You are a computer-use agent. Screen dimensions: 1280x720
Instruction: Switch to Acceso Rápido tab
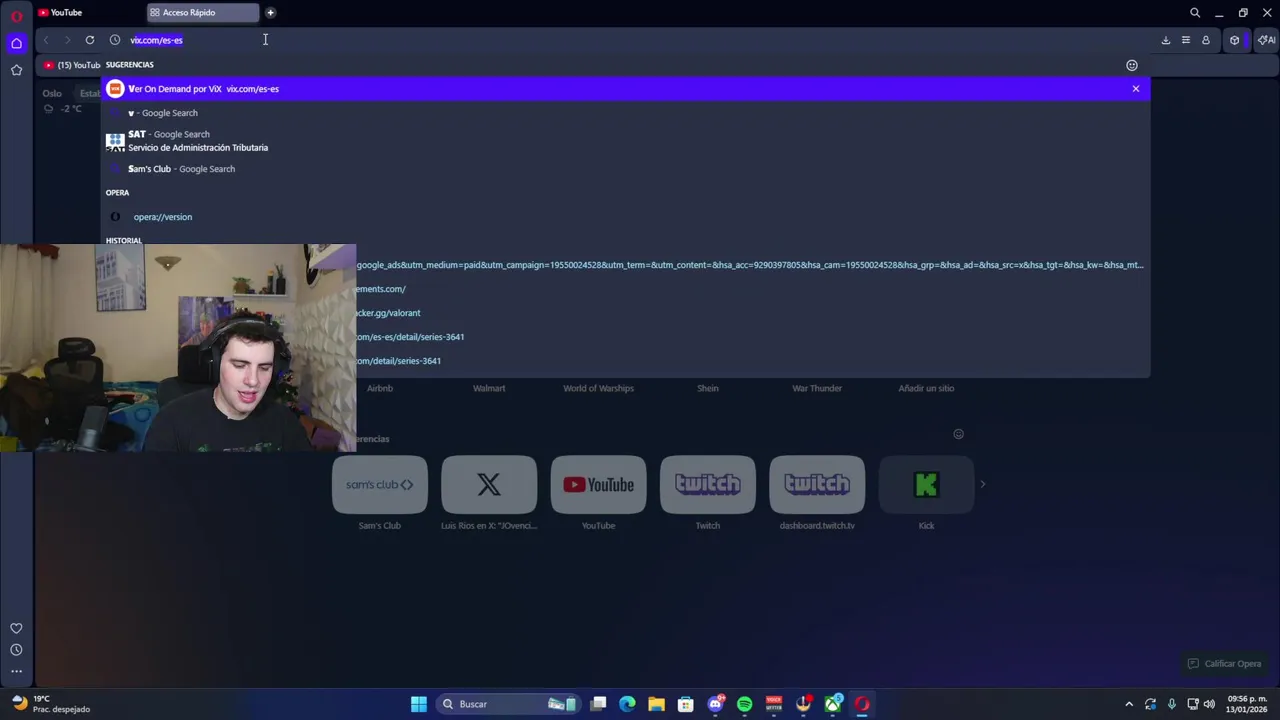202,13
